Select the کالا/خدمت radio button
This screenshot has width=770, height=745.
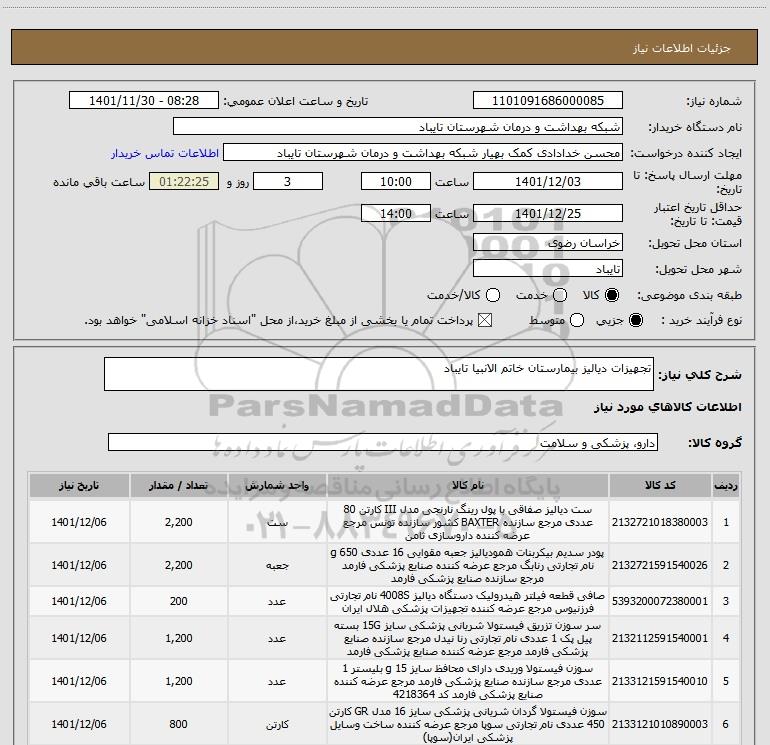[493, 295]
